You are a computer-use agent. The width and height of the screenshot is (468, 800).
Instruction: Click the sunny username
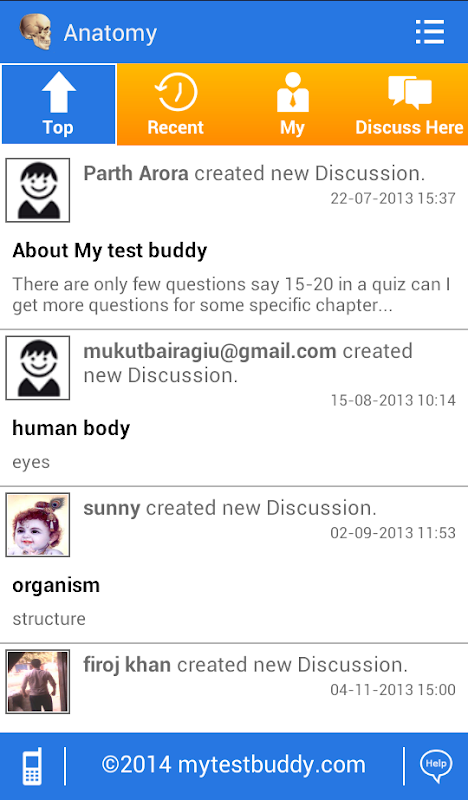(112, 508)
